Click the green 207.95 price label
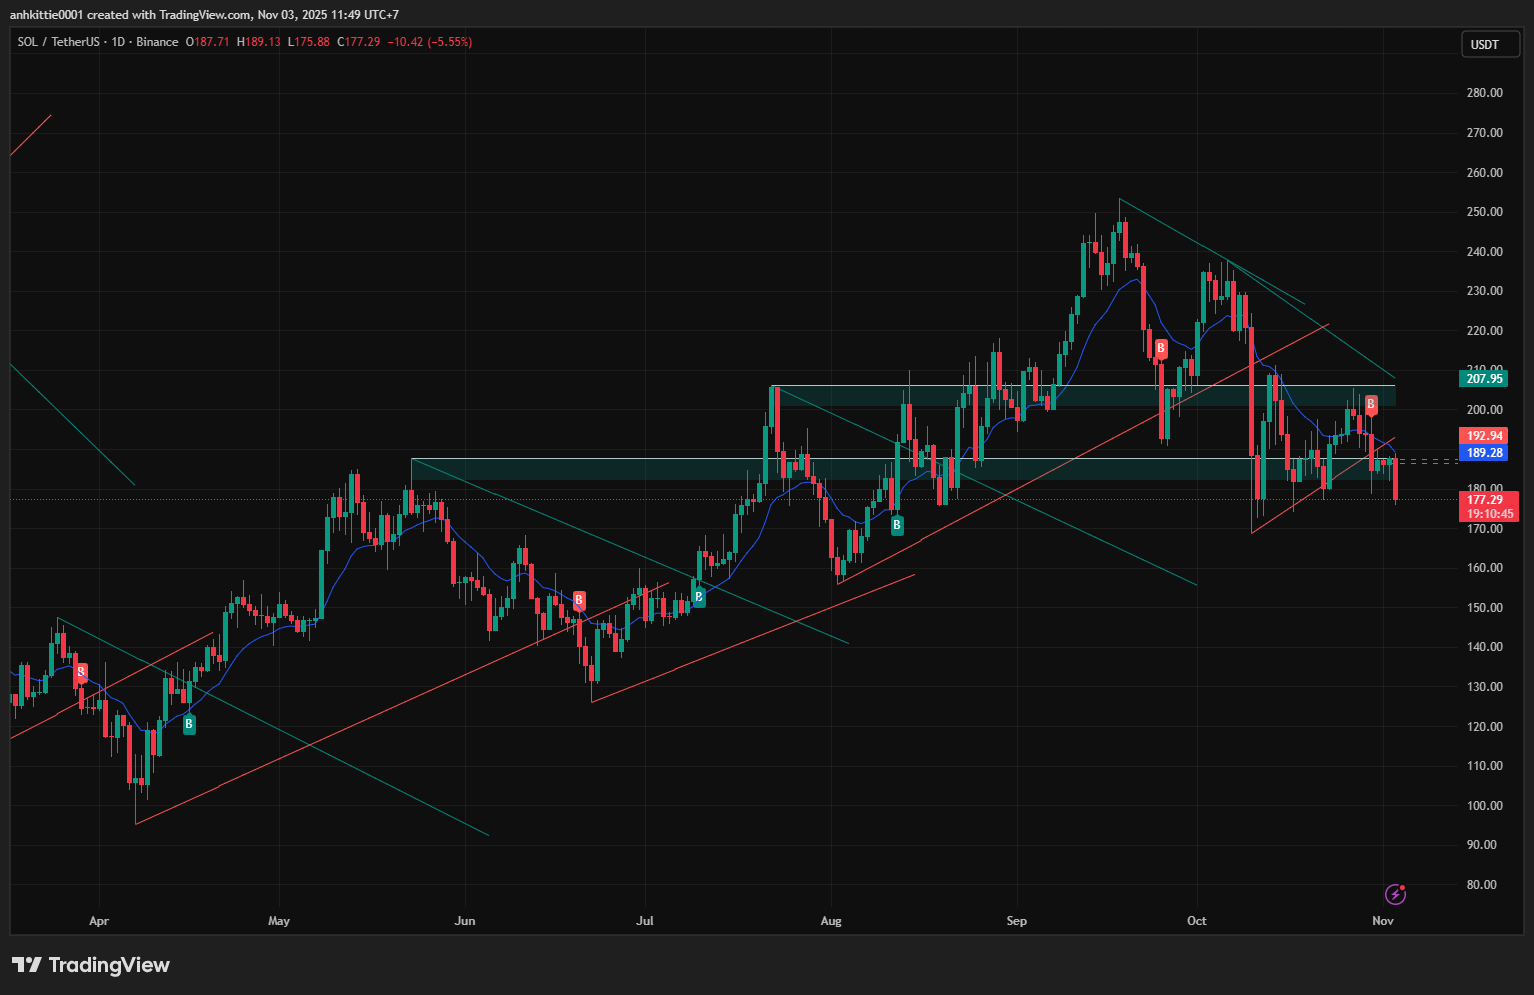Image resolution: width=1534 pixels, height=995 pixels. (x=1485, y=378)
